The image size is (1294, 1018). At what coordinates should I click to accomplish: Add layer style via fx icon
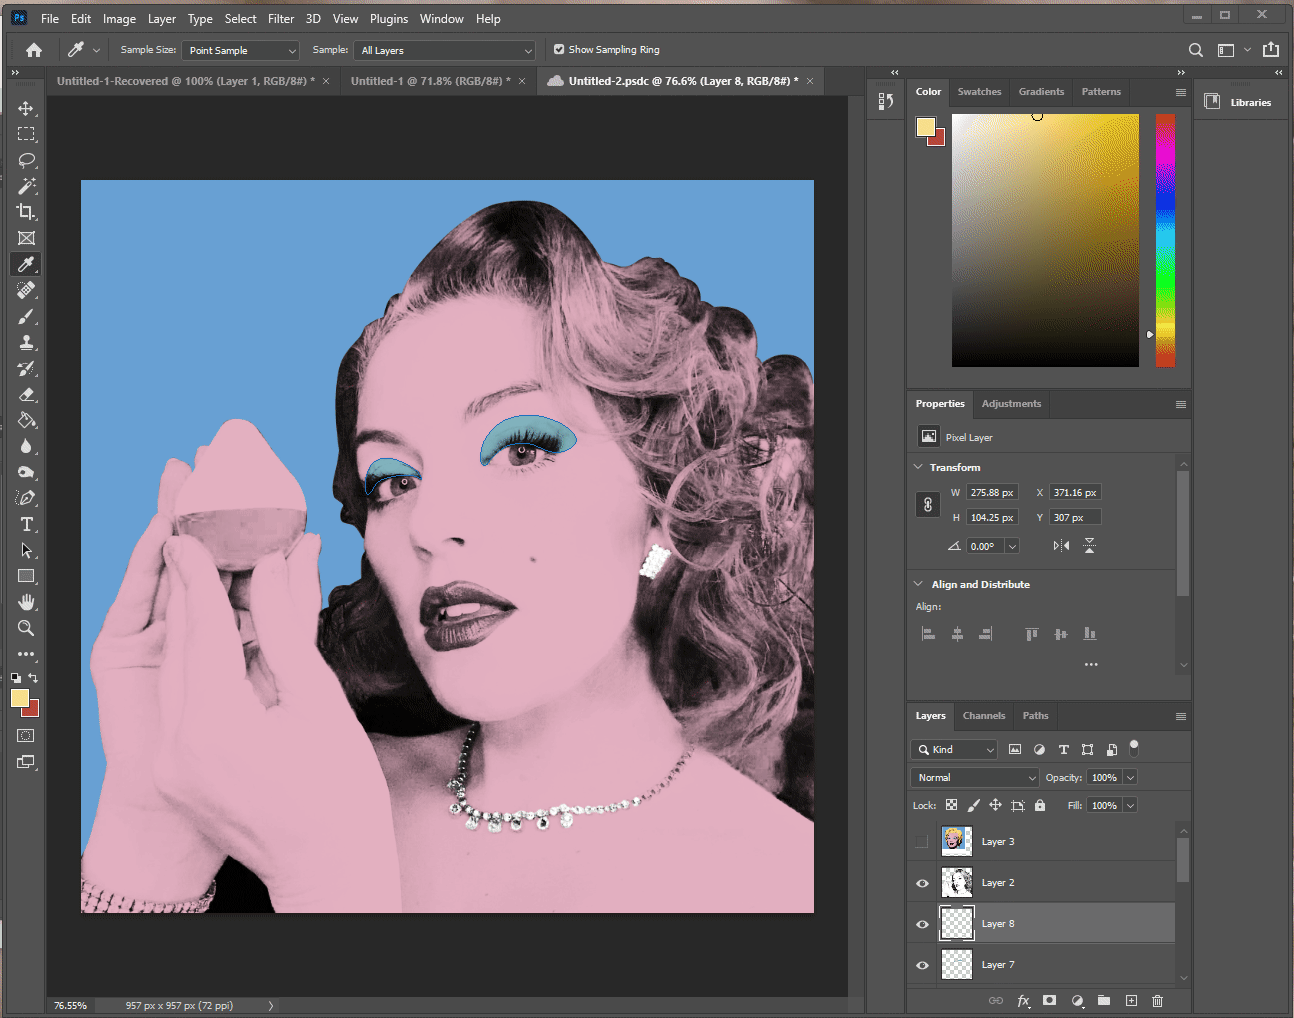coord(1023,1000)
